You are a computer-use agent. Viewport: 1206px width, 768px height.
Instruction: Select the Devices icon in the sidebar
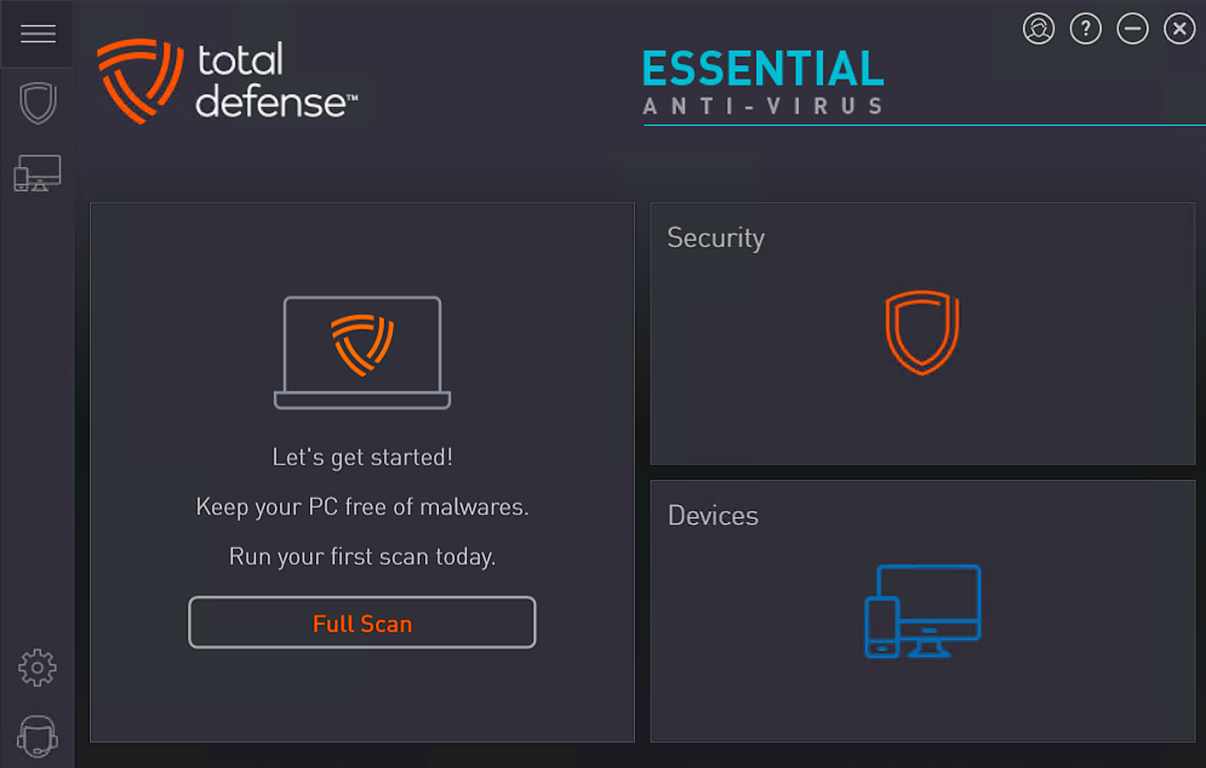(x=37, y=172)
